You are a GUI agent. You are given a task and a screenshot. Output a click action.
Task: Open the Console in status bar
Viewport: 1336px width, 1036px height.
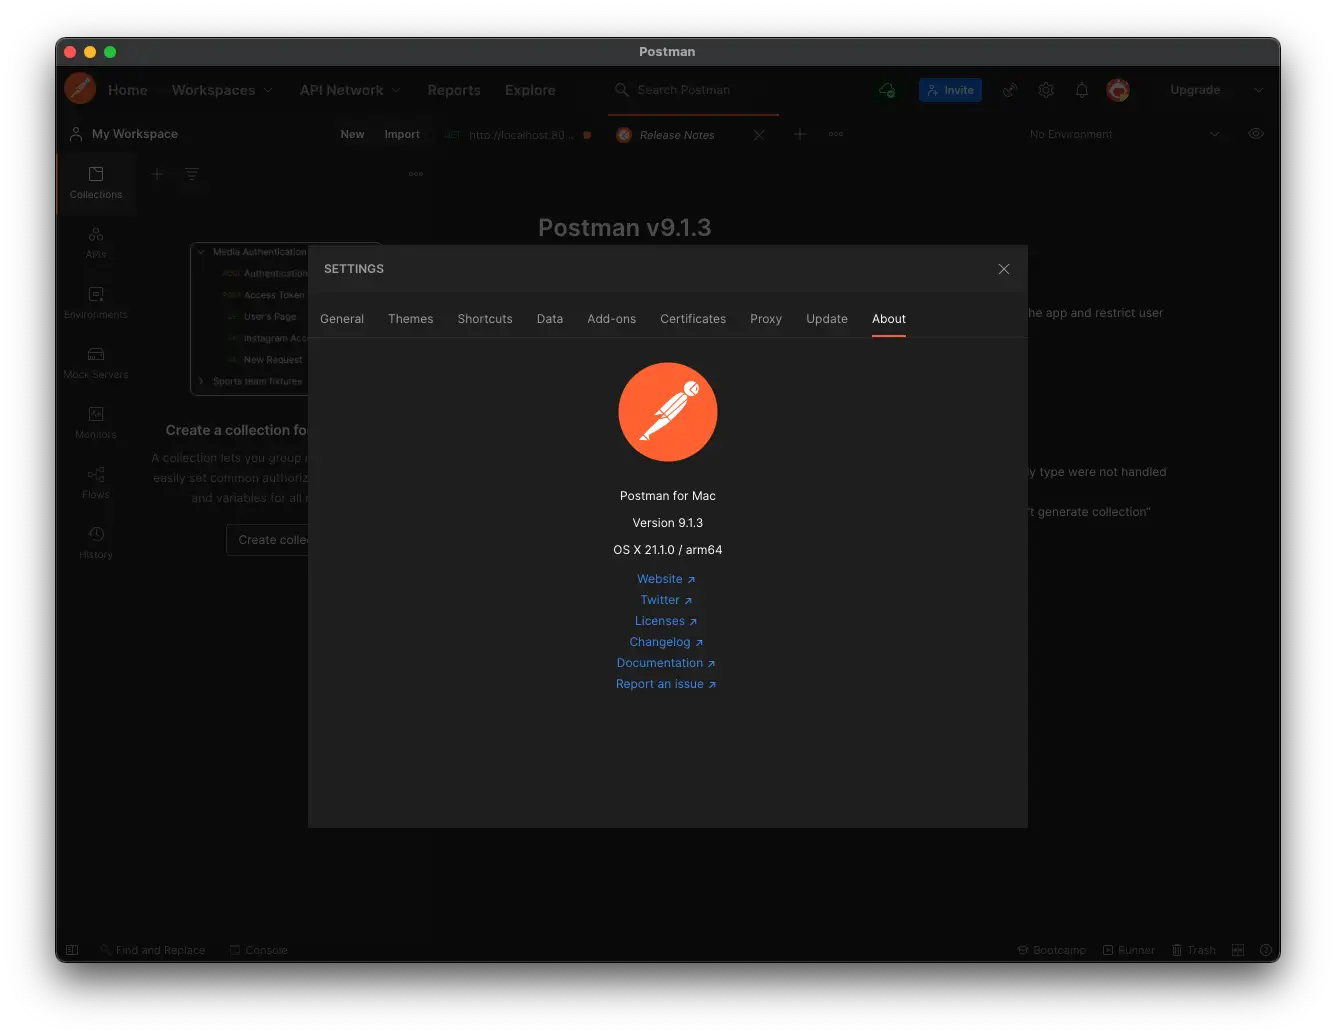click(259, 950)
